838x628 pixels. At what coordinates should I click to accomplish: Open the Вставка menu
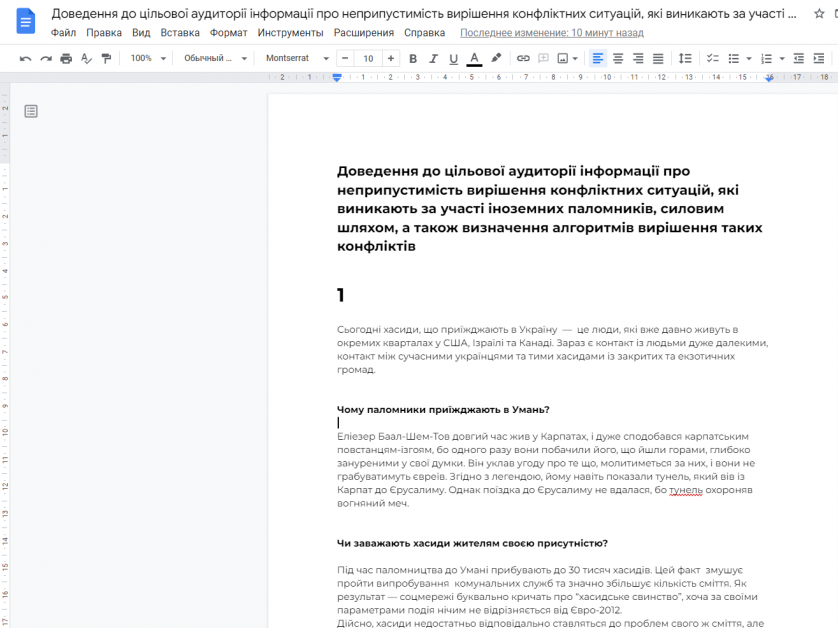180,33
